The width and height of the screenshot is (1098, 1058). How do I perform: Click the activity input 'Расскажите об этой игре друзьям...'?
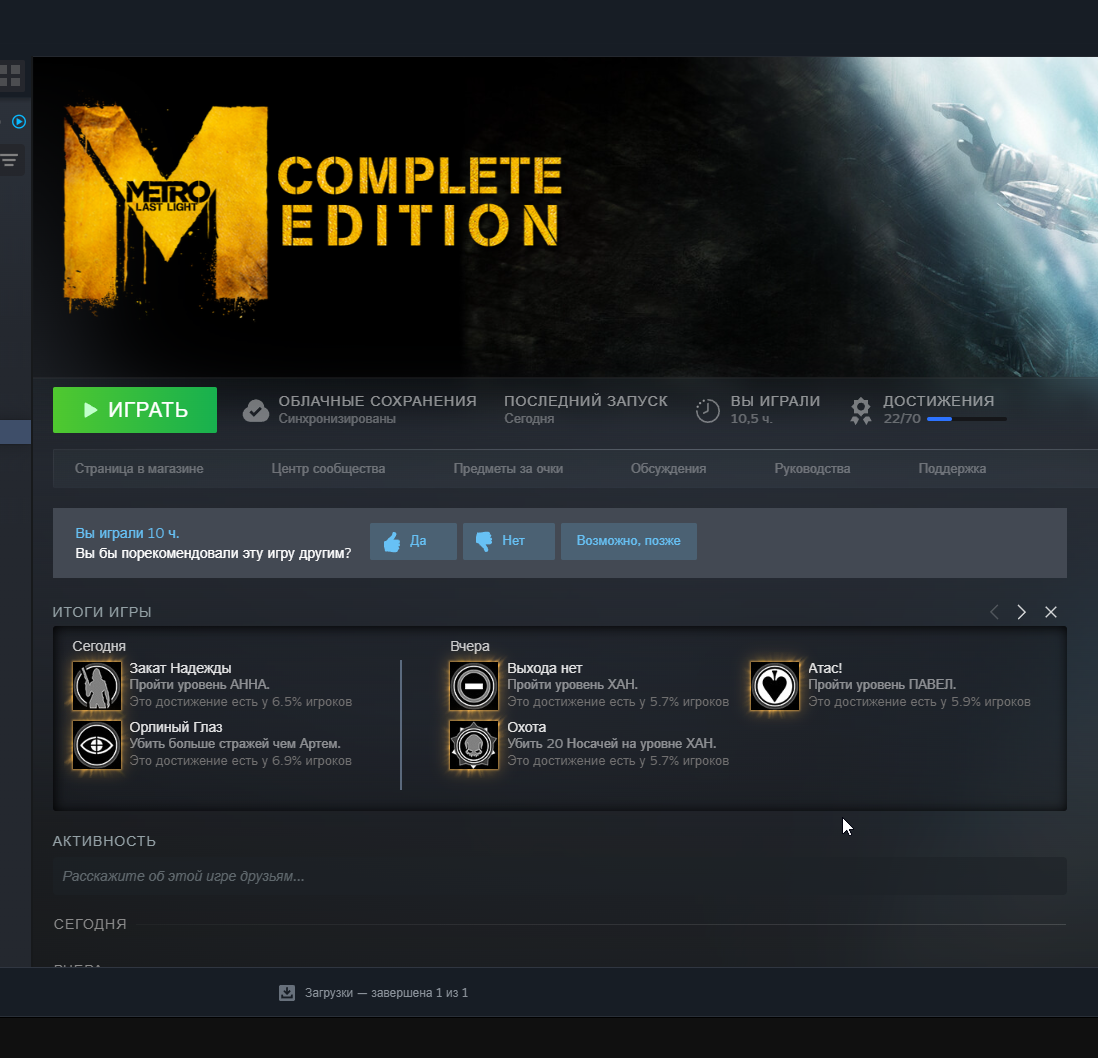(x=560, y=876)
